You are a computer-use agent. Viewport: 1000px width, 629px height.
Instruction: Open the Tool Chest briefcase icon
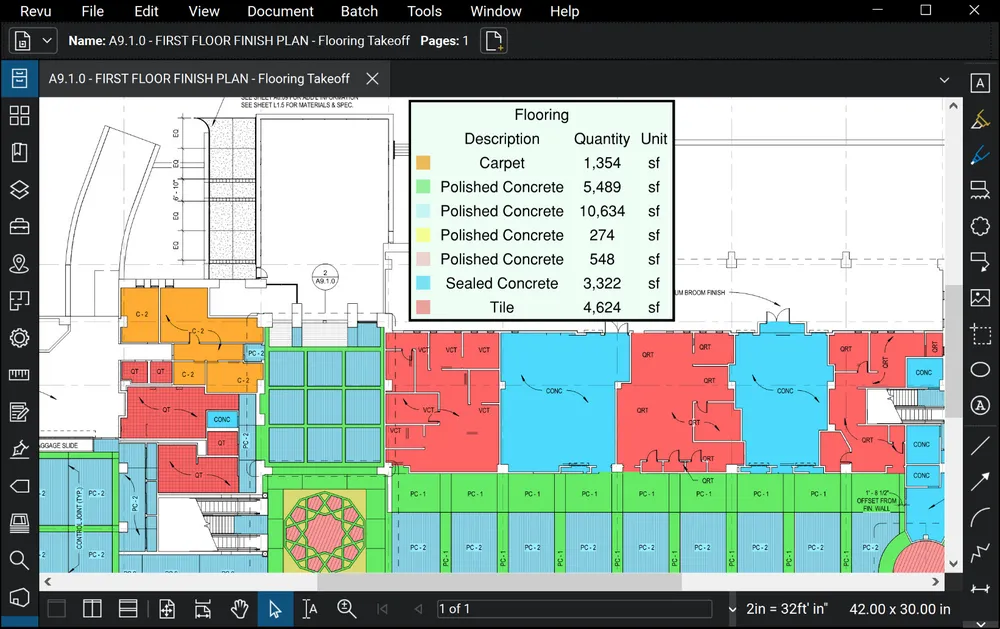click(19, 227)
